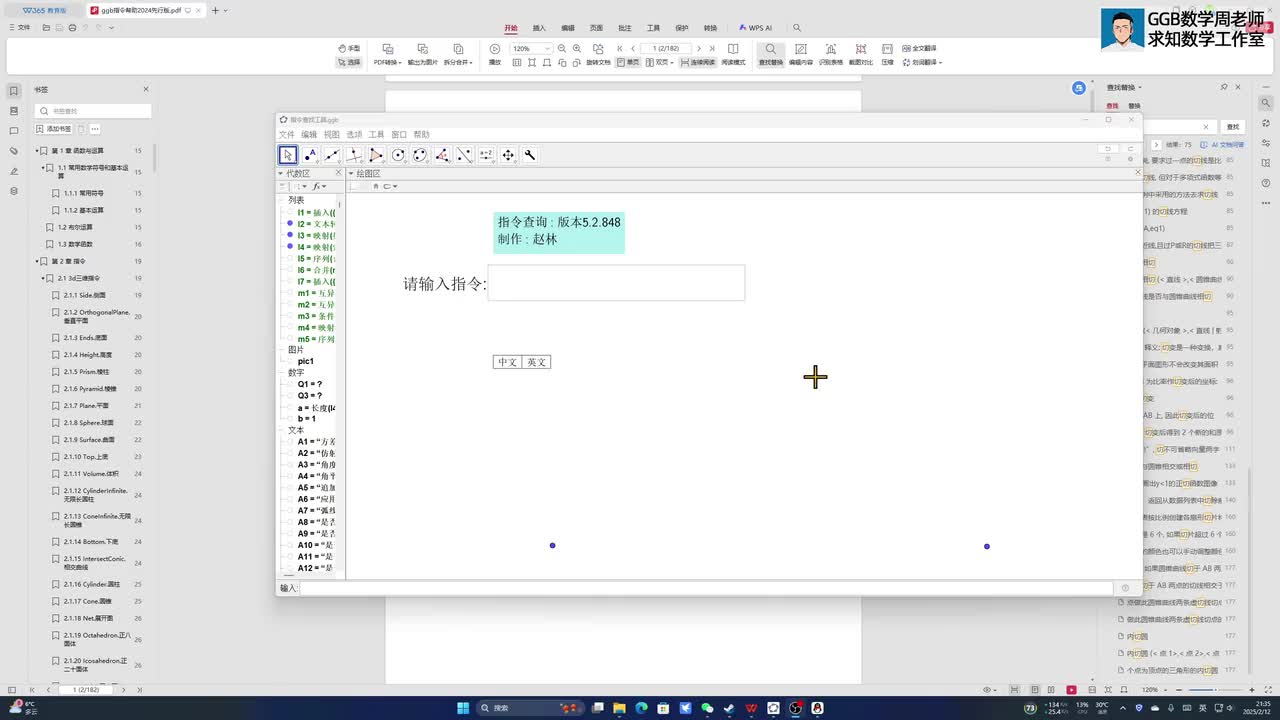Open the PDF Convert dropdown
Viewport: 1280px width, 720px height.
point(388,62)
